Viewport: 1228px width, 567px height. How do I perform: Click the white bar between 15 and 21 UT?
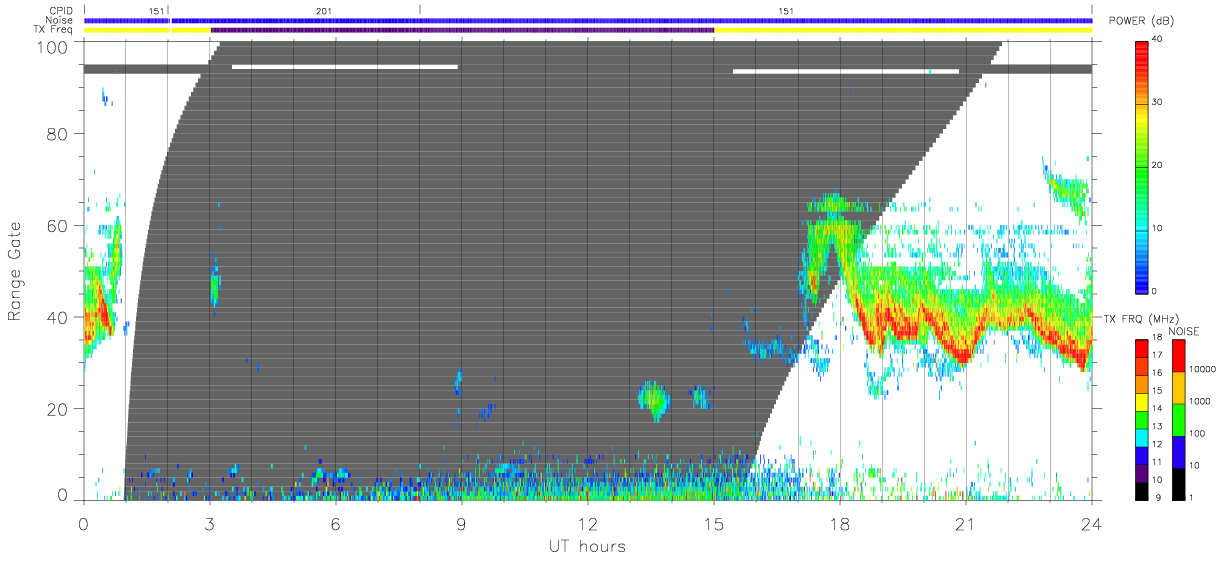pos(845,71)
